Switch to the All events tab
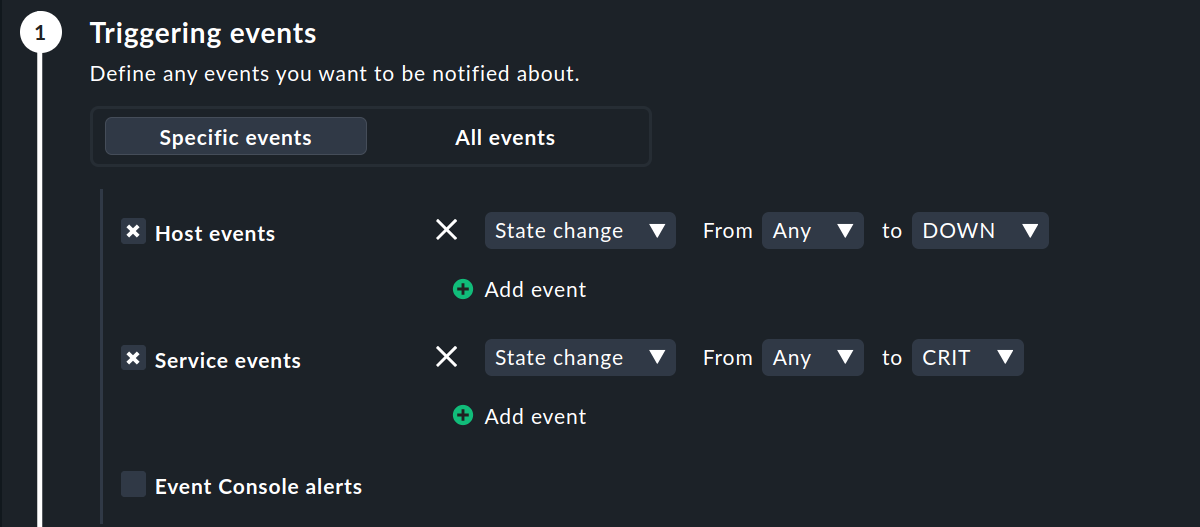Screen dimensions: 1200x527 pos(505,137)
